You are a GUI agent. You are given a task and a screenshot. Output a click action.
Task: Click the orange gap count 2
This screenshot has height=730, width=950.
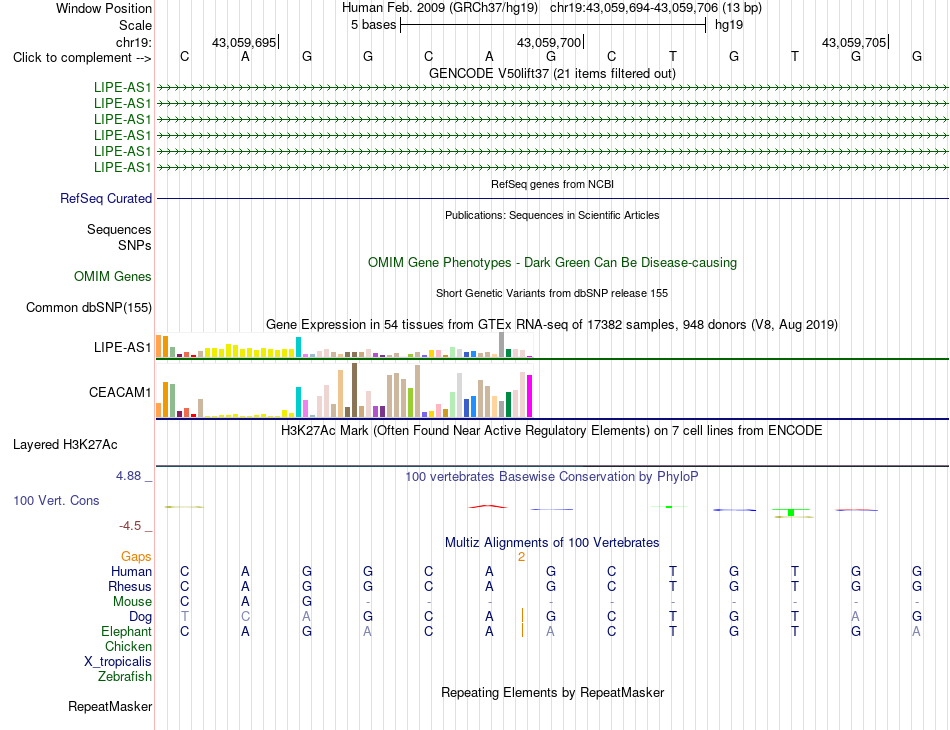[521, 556]
